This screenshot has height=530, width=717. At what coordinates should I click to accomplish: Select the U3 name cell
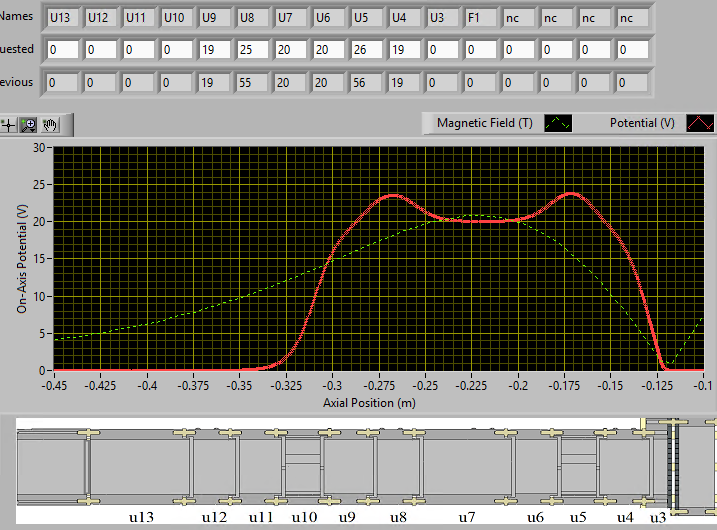[x=442, y=17]
